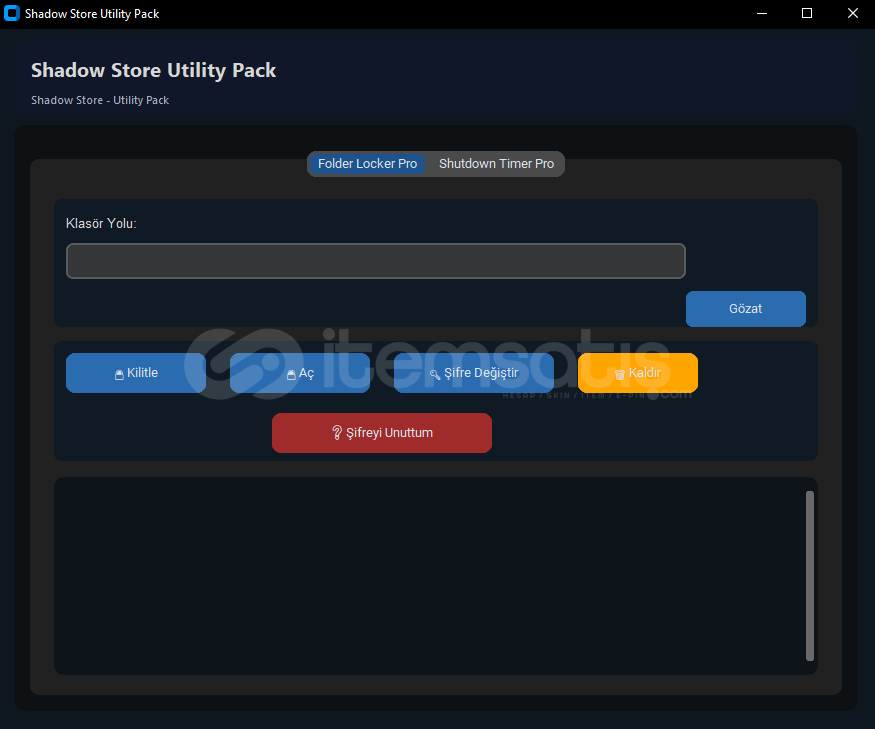875x729 pixels.
Task: Click the unlock icon on Aç button
Action: click(x=291, y=374)
